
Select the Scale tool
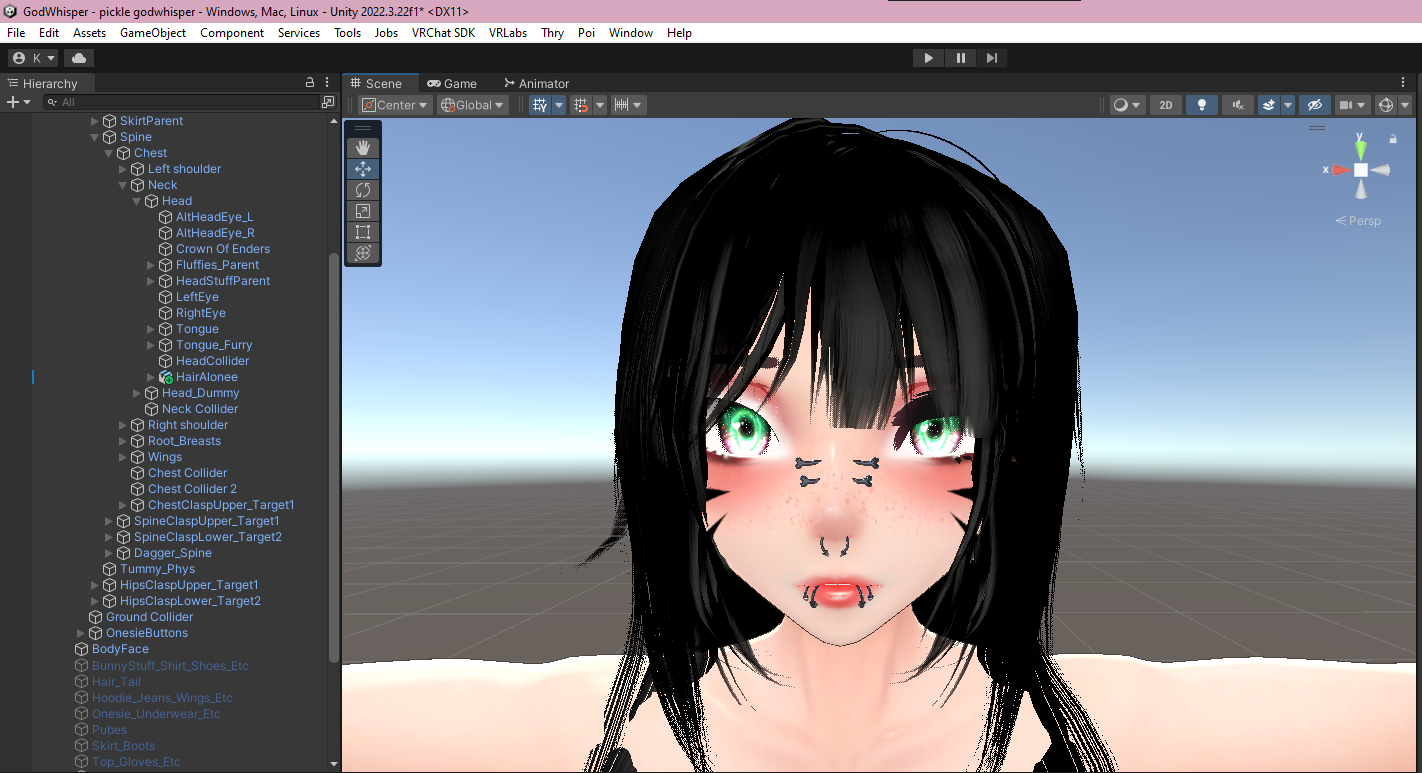pyautogui.click(x=363, y=211)
